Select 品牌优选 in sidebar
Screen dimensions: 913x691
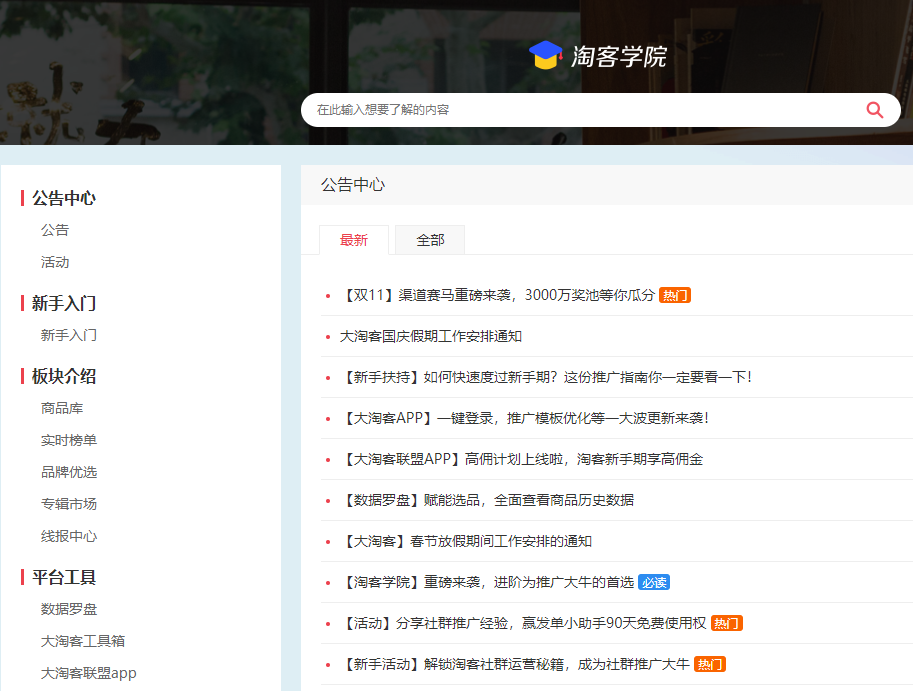[69, 472]
